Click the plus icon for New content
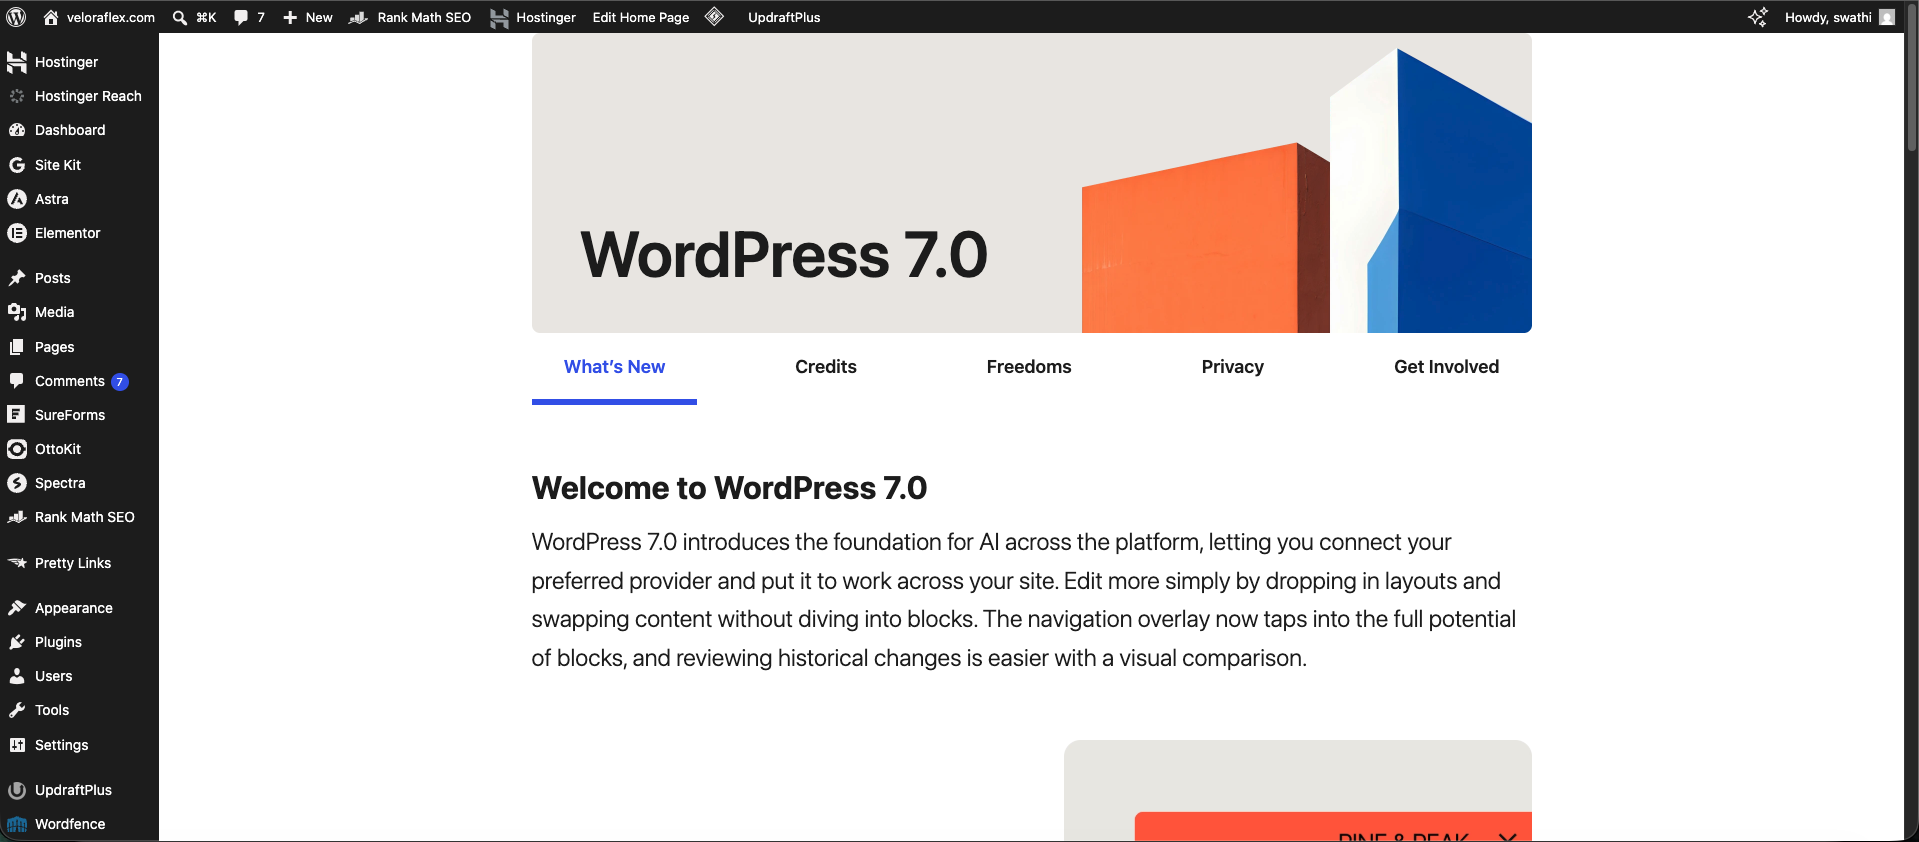Viewport: 1919px width, 842px height. (x=290, y=17)
